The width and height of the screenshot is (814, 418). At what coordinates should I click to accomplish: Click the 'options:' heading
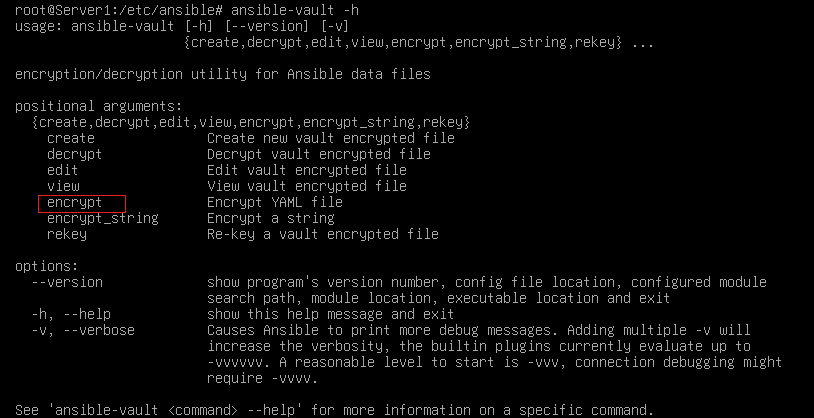tap(47, 267)
